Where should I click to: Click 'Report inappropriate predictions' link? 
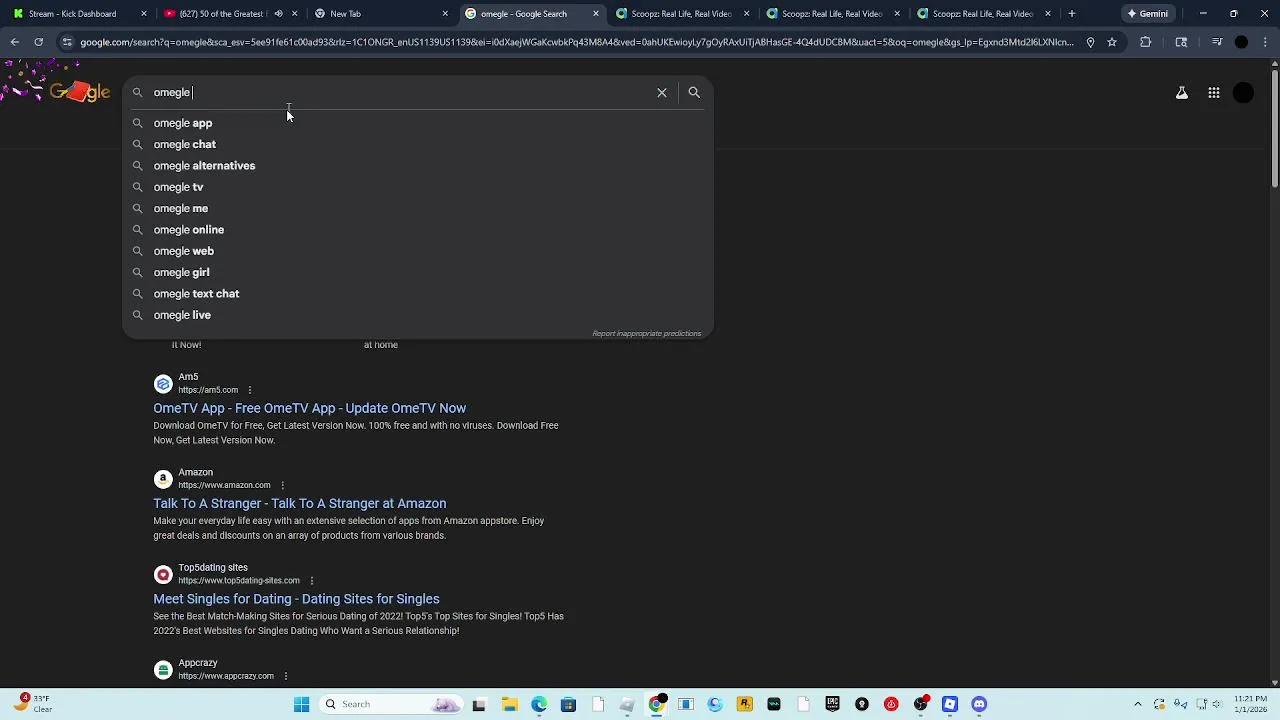click(x=646, y=333)
